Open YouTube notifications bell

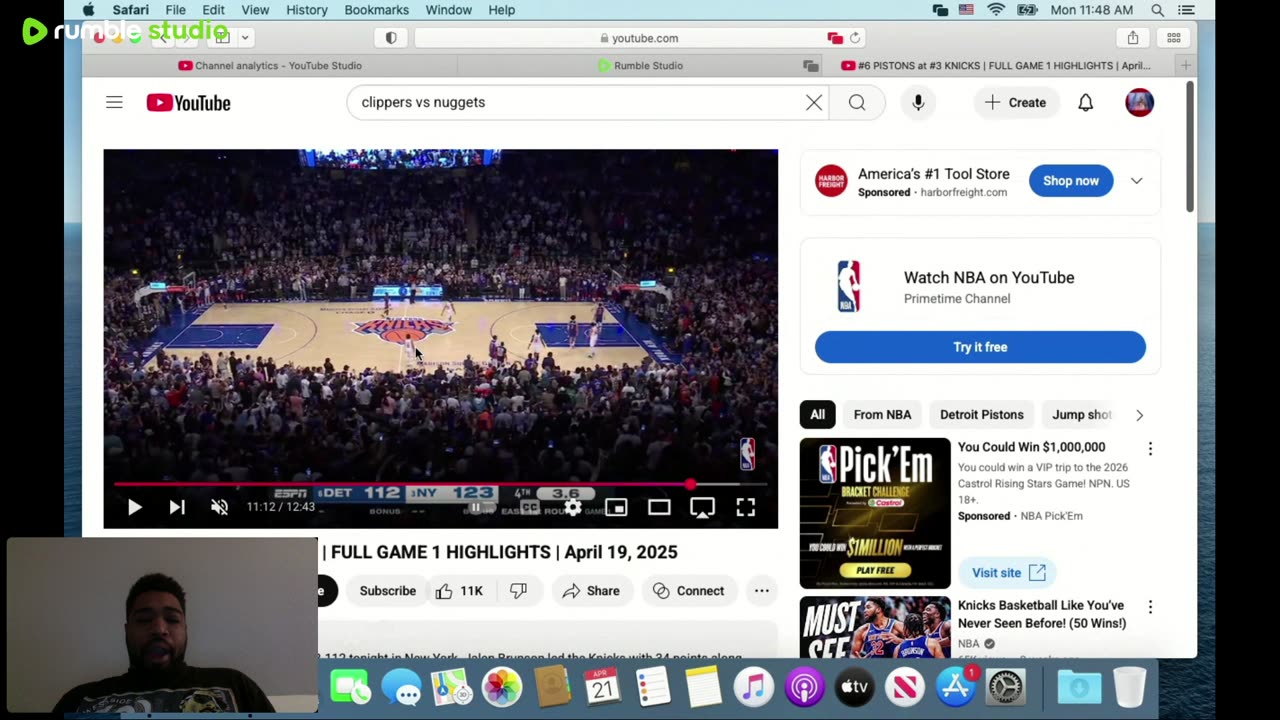1085,102
